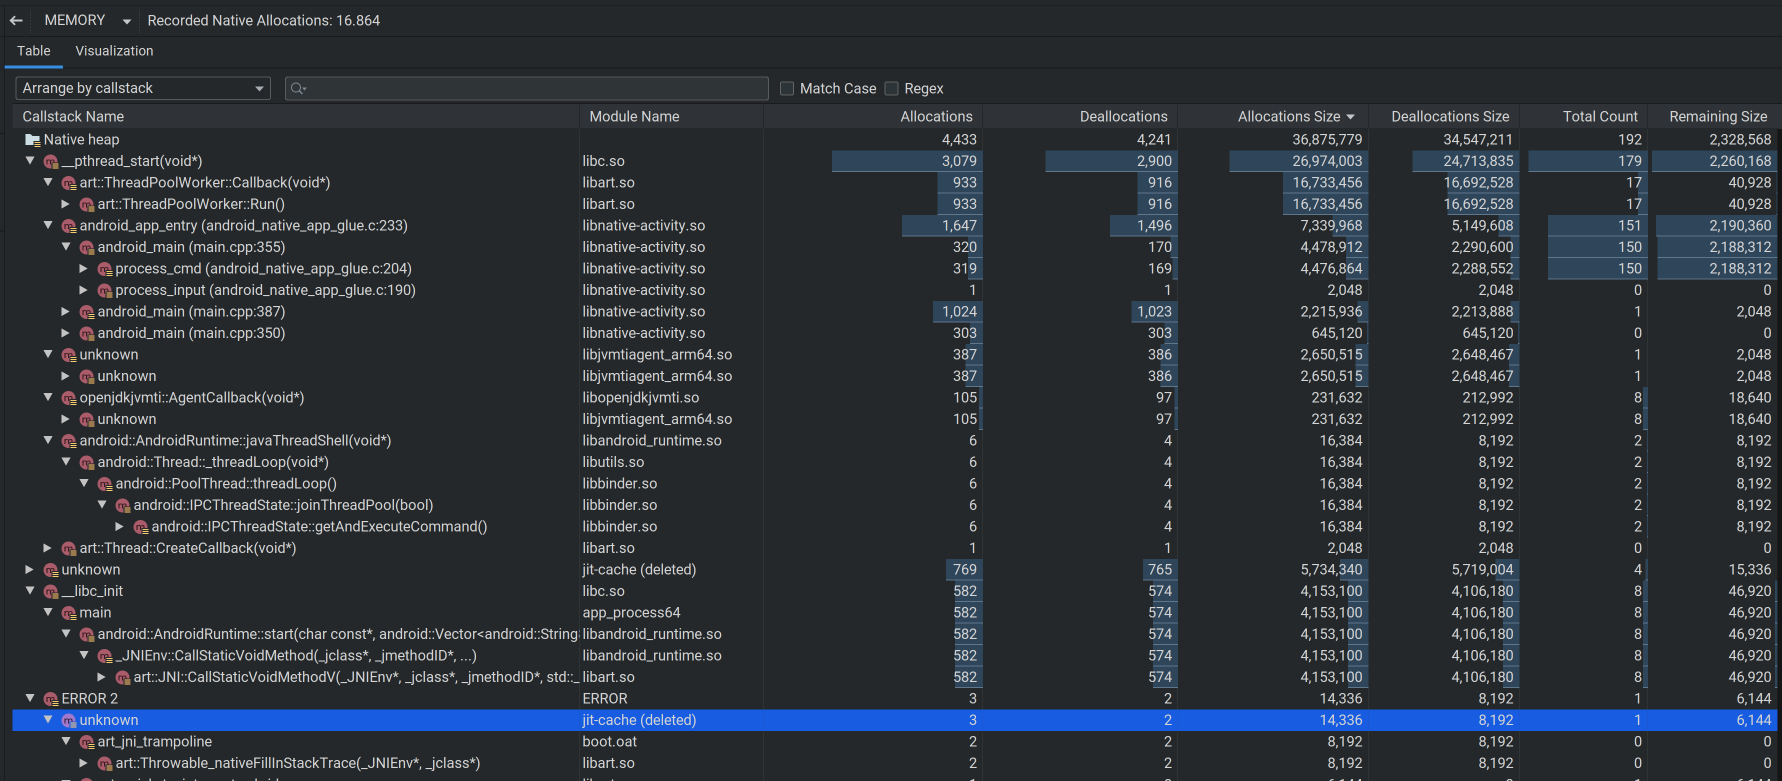Click the search magnifier icon in filter box
Image resolution: width=1782 pixels, height=781 pixels.
point(297,89)
